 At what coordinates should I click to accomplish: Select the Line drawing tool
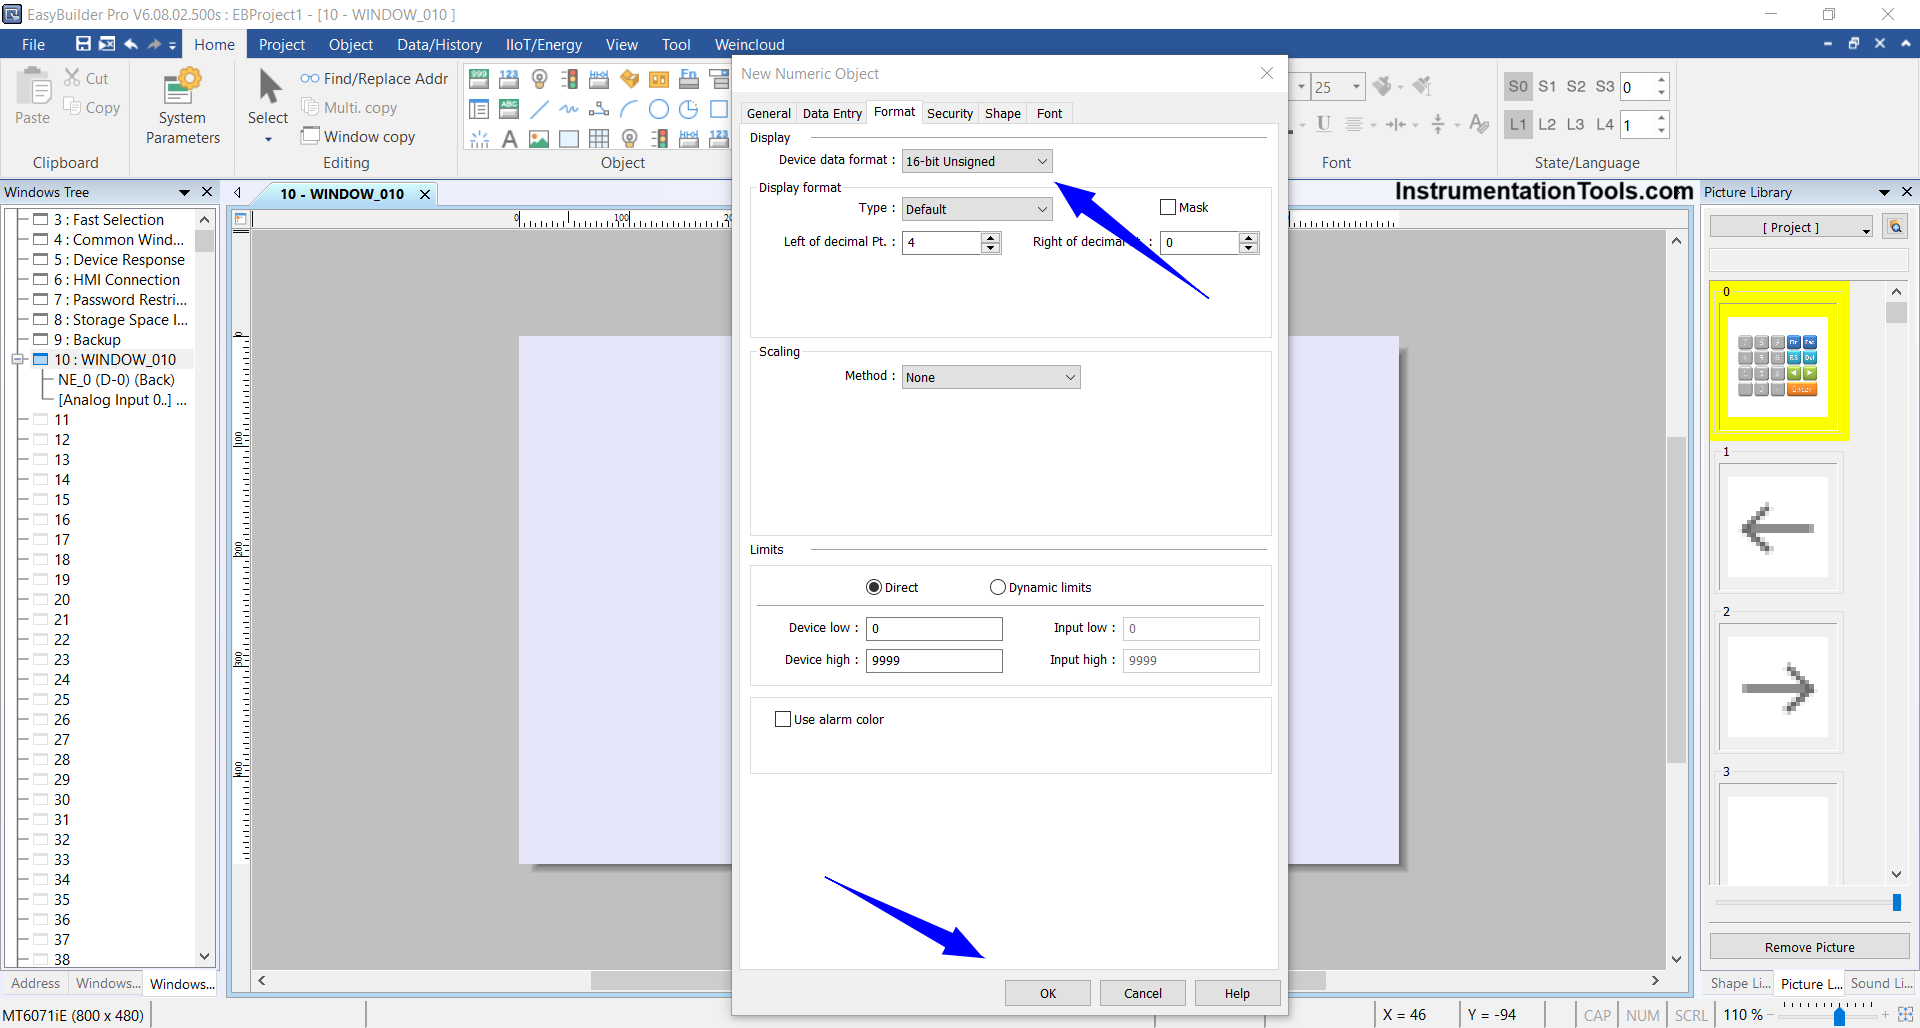(x=539, y=109)
